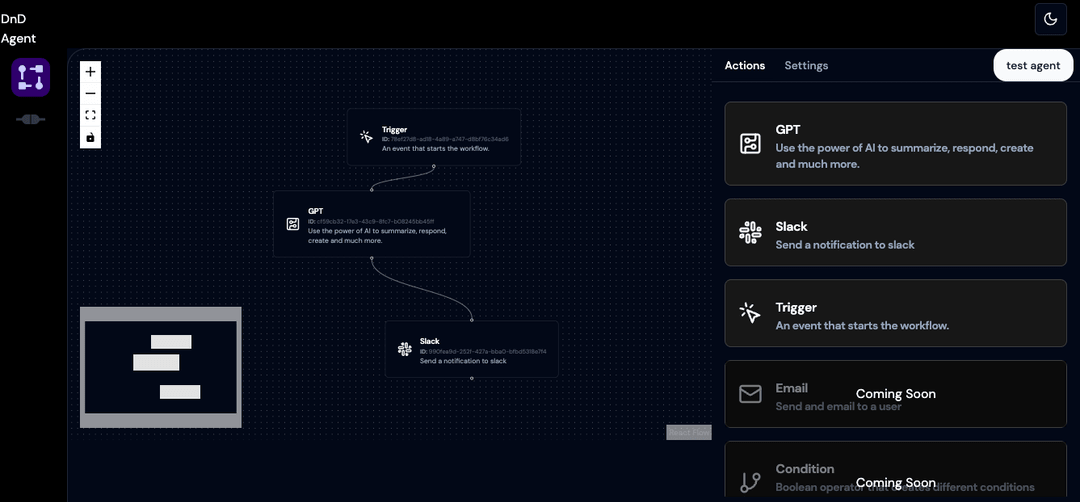Open the connections plug icon in sidebar
Image resolution: width=1080 pixels, height=502 pixels.
pos(30,119)
